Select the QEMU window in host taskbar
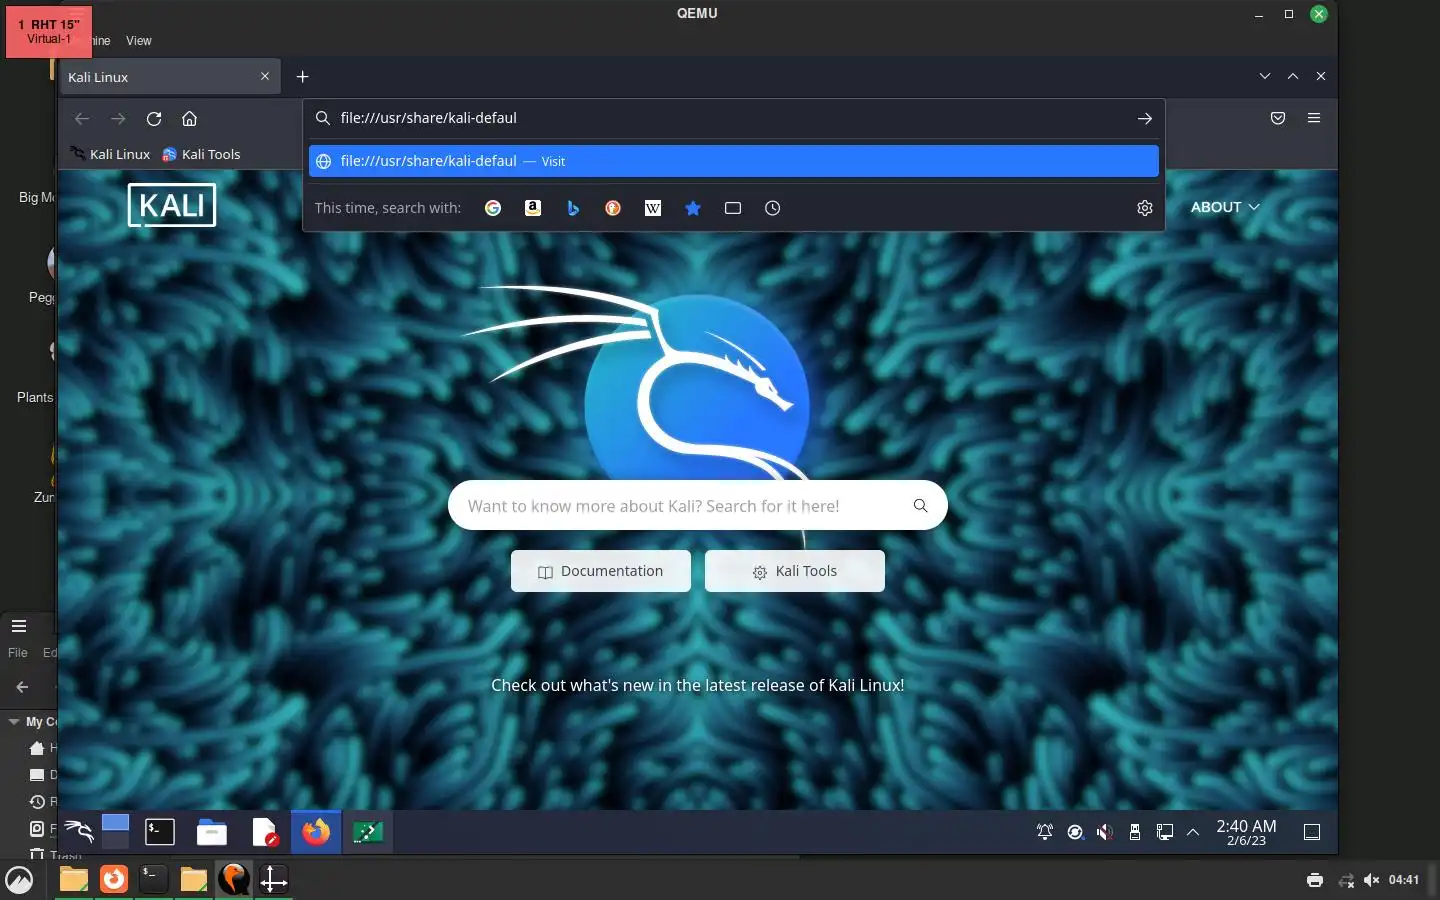 234,879
